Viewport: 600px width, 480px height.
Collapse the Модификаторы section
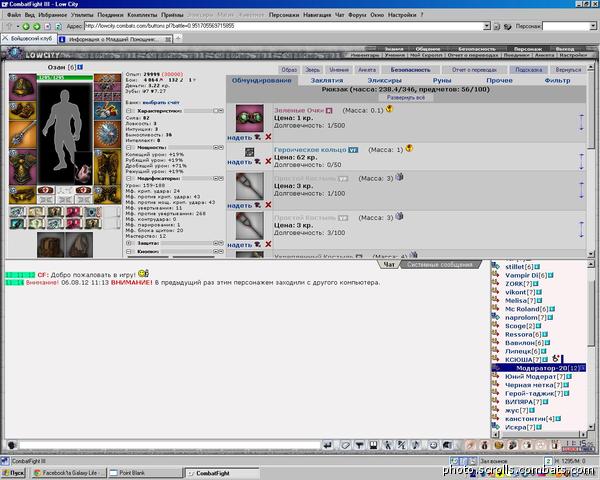(x=129, y=178)
